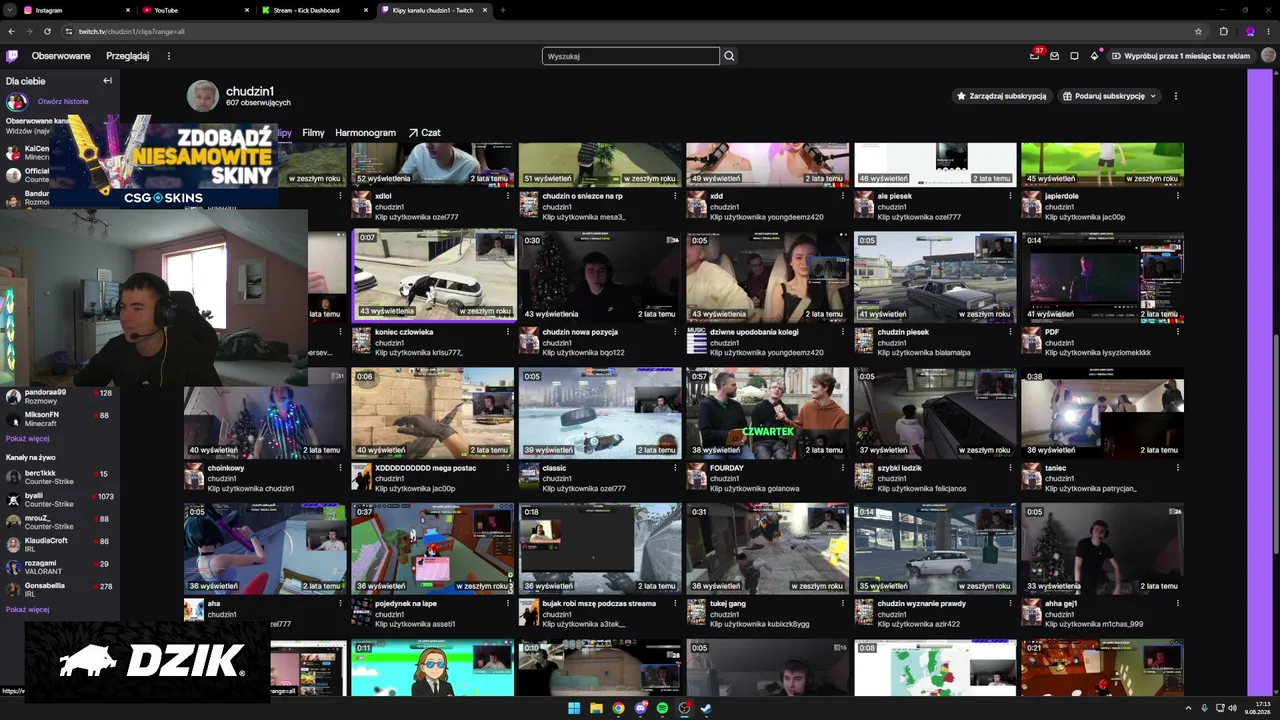
Task: Open pandoraa99 channel in sidebar
Action: pyautogui.click(x=60, y=396)
